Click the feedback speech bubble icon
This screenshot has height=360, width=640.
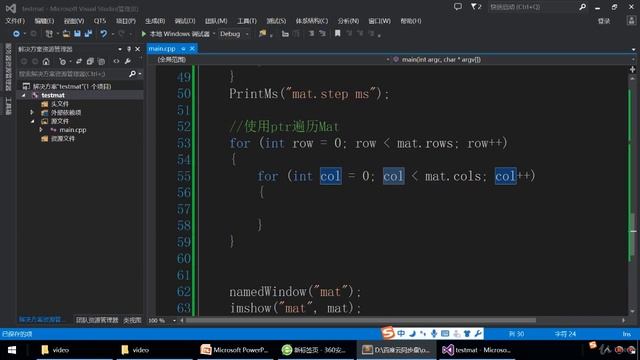(x=458, y=7)
